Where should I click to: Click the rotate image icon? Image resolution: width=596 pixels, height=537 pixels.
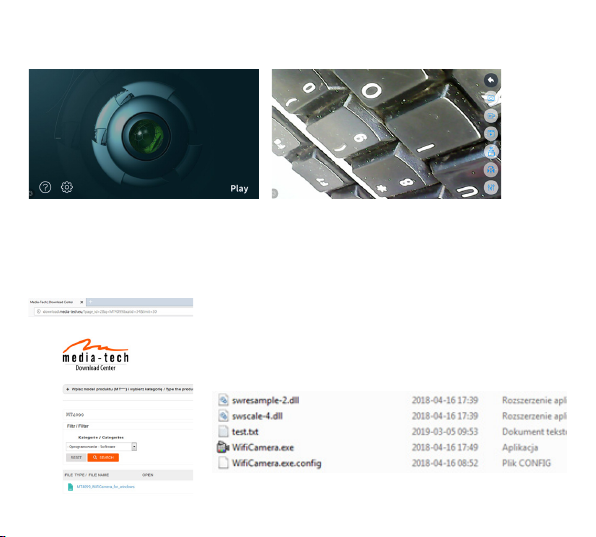(x=491, y=152)
